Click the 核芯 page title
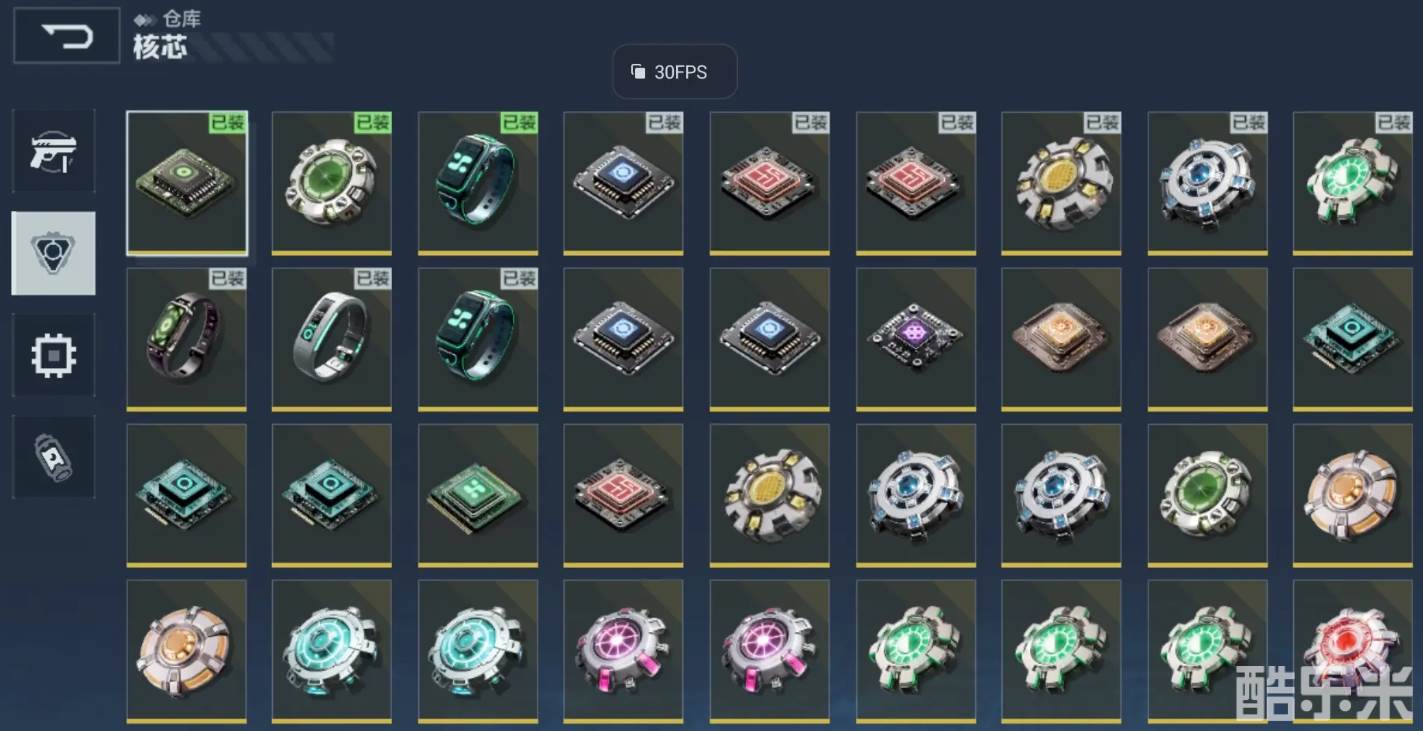The height and width of the screenshot is (731, 1423). click(160, 46)
